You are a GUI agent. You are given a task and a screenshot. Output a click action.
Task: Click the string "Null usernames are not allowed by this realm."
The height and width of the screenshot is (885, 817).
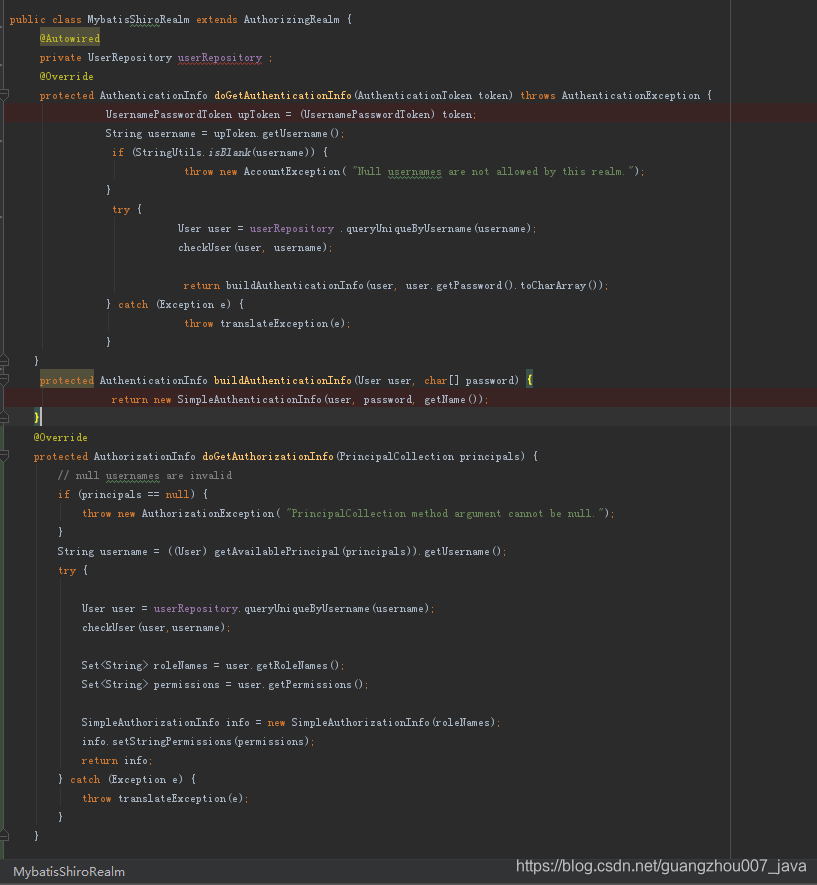click(491, 172)
